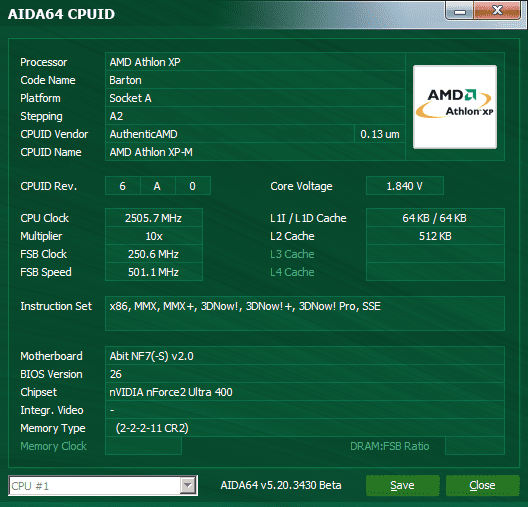Click the Multiplier value 10x
Screen dimensions: 528x507
(x=154, y=236)
